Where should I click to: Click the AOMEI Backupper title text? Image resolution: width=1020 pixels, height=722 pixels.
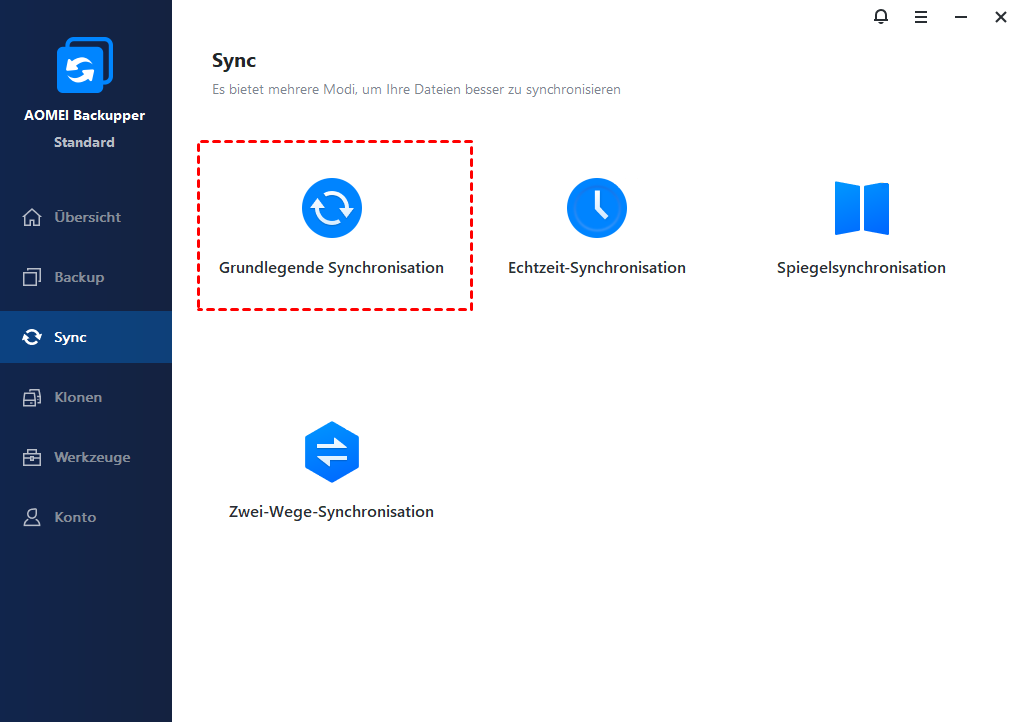(85, 116)
